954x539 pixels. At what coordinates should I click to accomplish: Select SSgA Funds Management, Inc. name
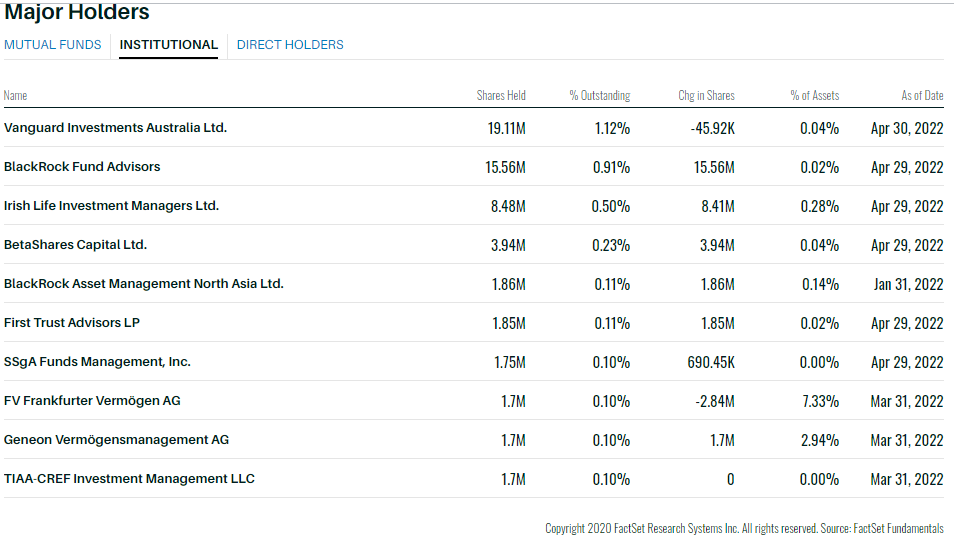tap(97, 361)
